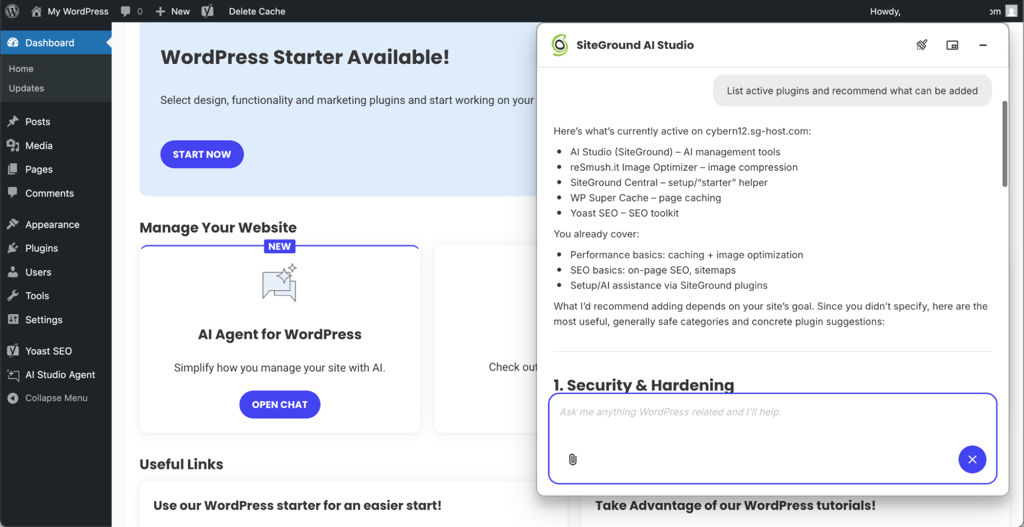Click the Users icon in the sidebar
This screenshot has height=527, width=1024.
[x=12, y=272]
